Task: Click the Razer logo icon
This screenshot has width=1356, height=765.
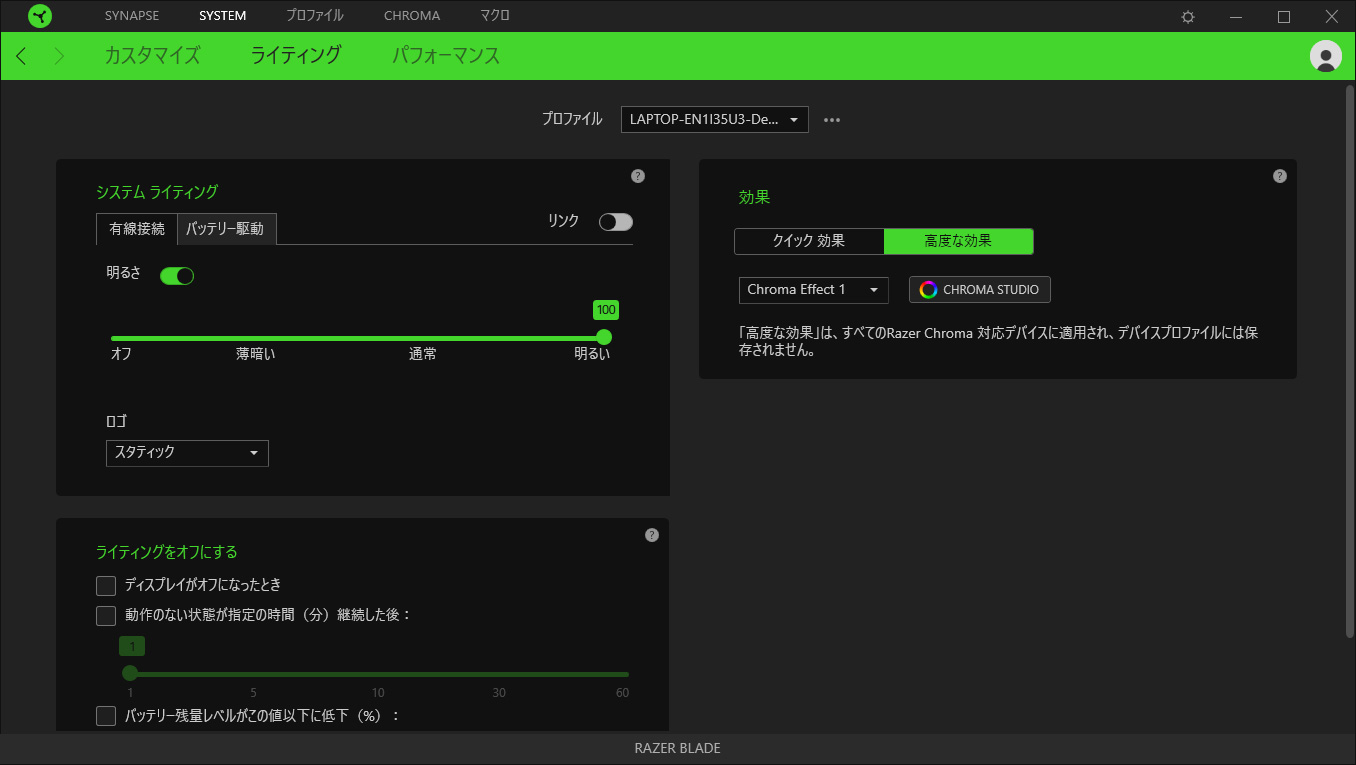Action: (40, 16)
